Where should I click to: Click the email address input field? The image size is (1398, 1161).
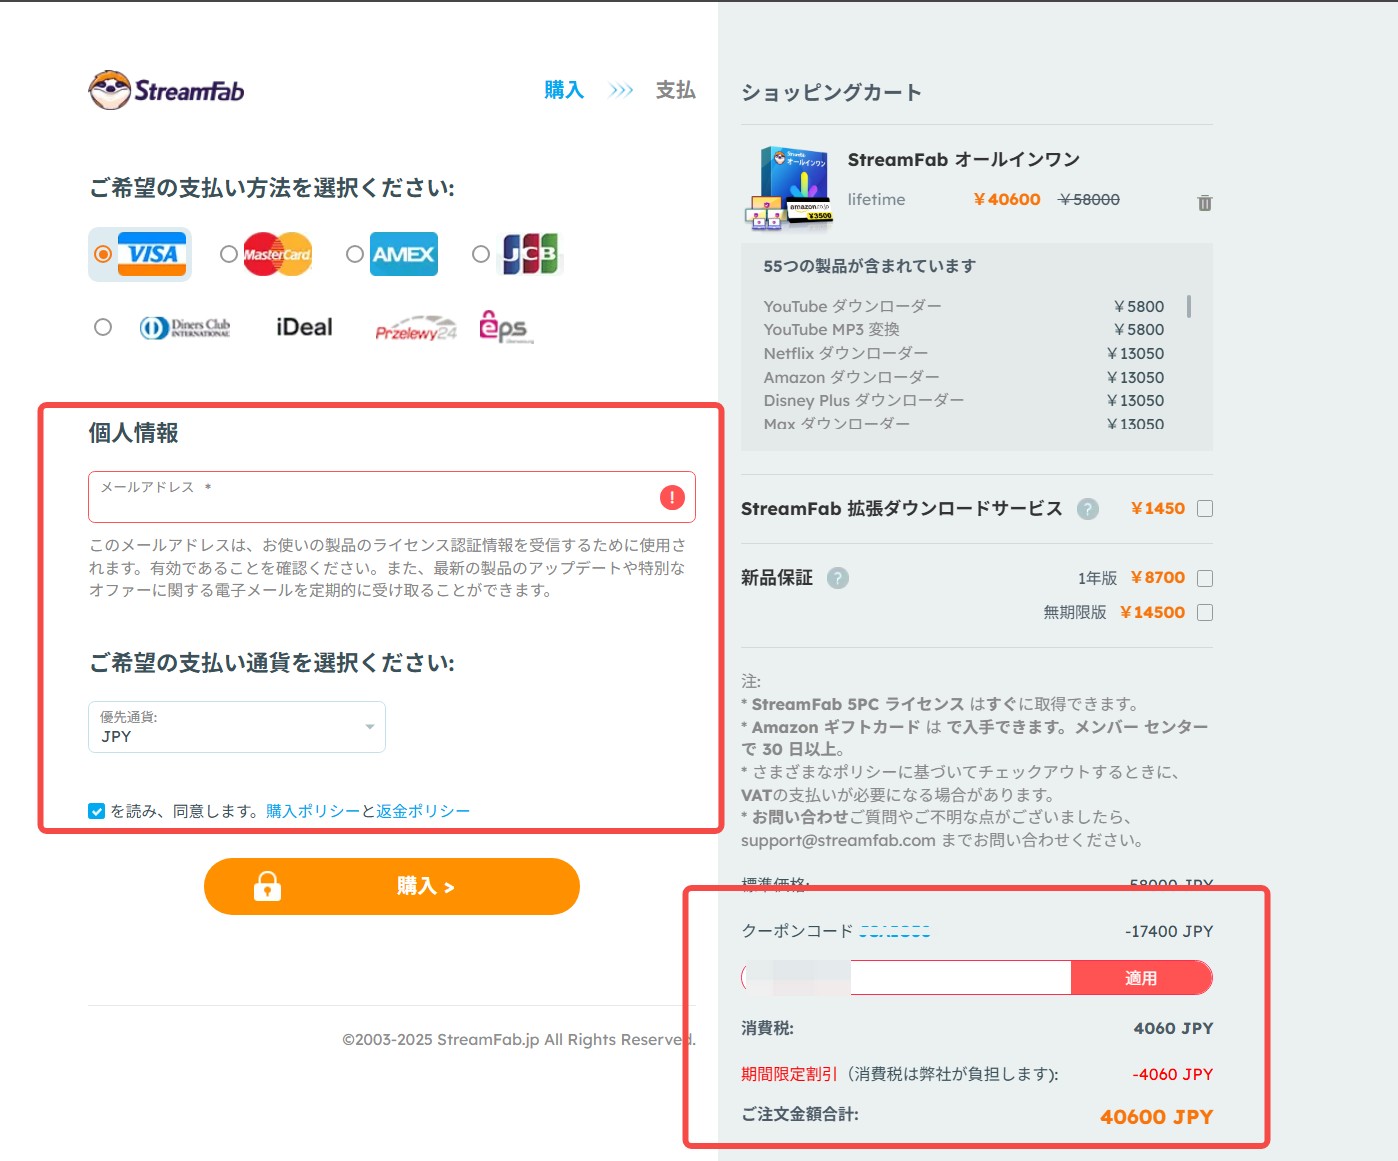[x=392, y=497]
